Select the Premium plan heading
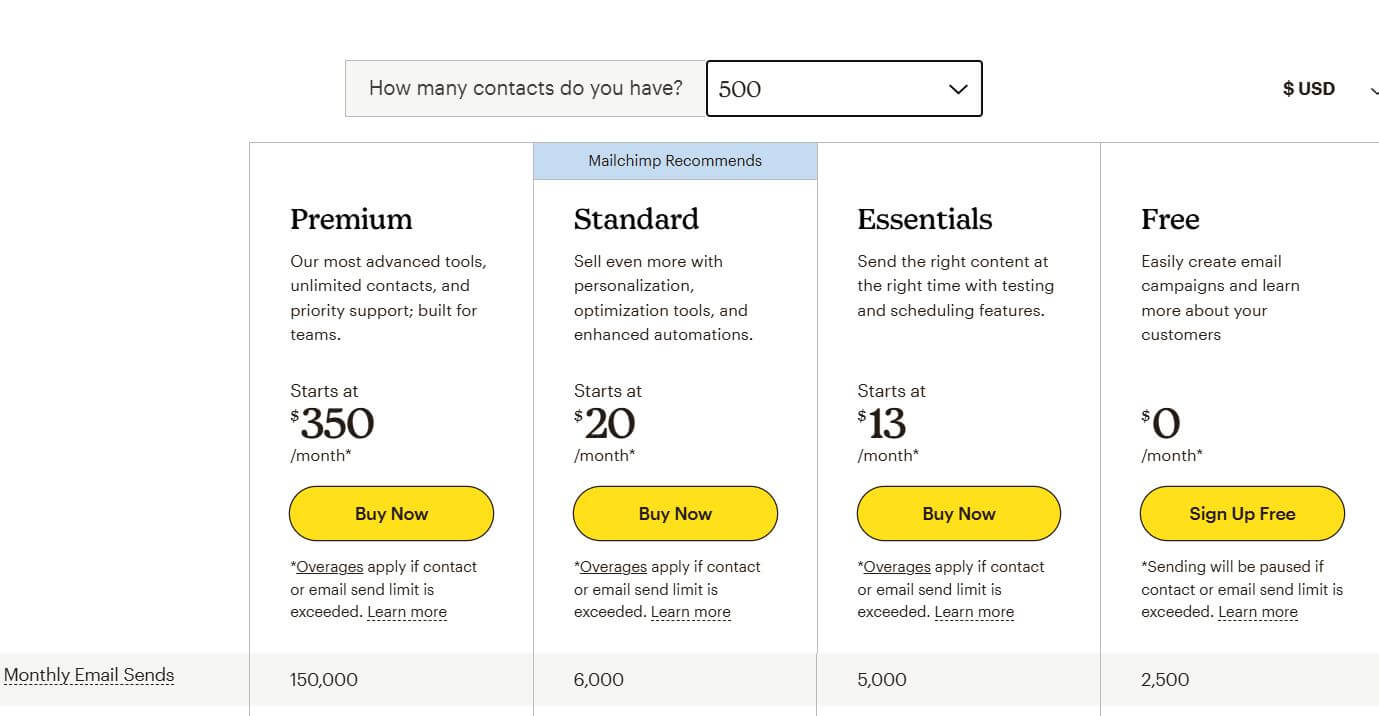1379x716 pixels. (x=351, y=219)
